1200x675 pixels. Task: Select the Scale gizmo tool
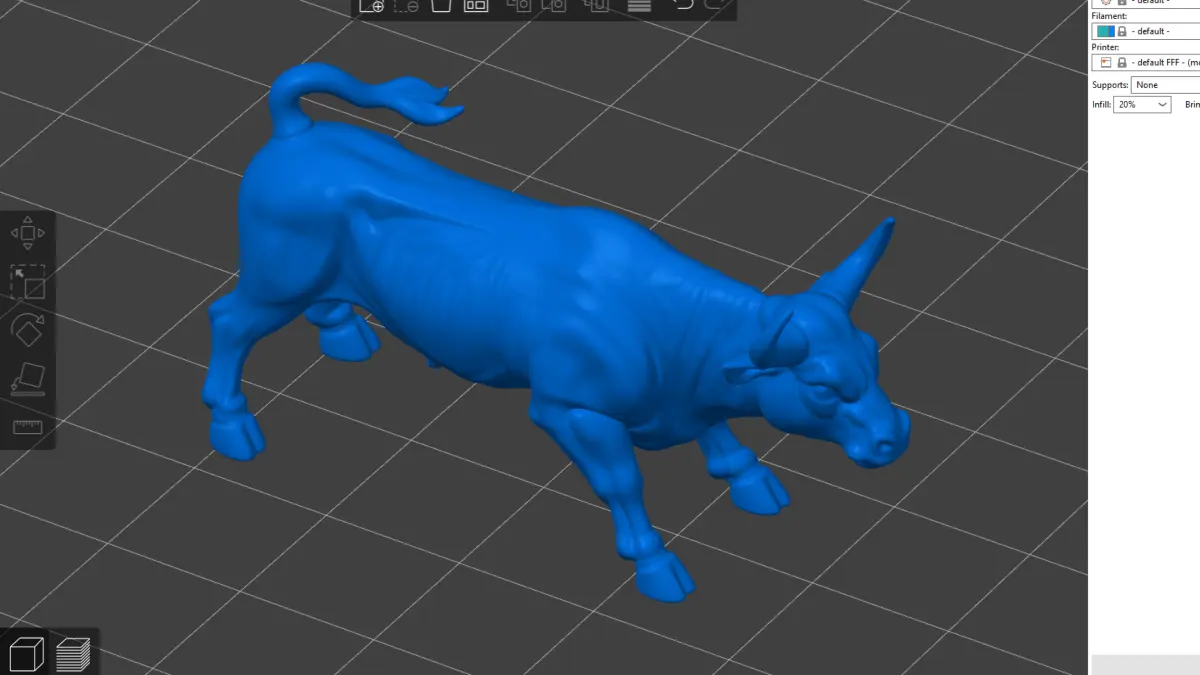[27, 281]
